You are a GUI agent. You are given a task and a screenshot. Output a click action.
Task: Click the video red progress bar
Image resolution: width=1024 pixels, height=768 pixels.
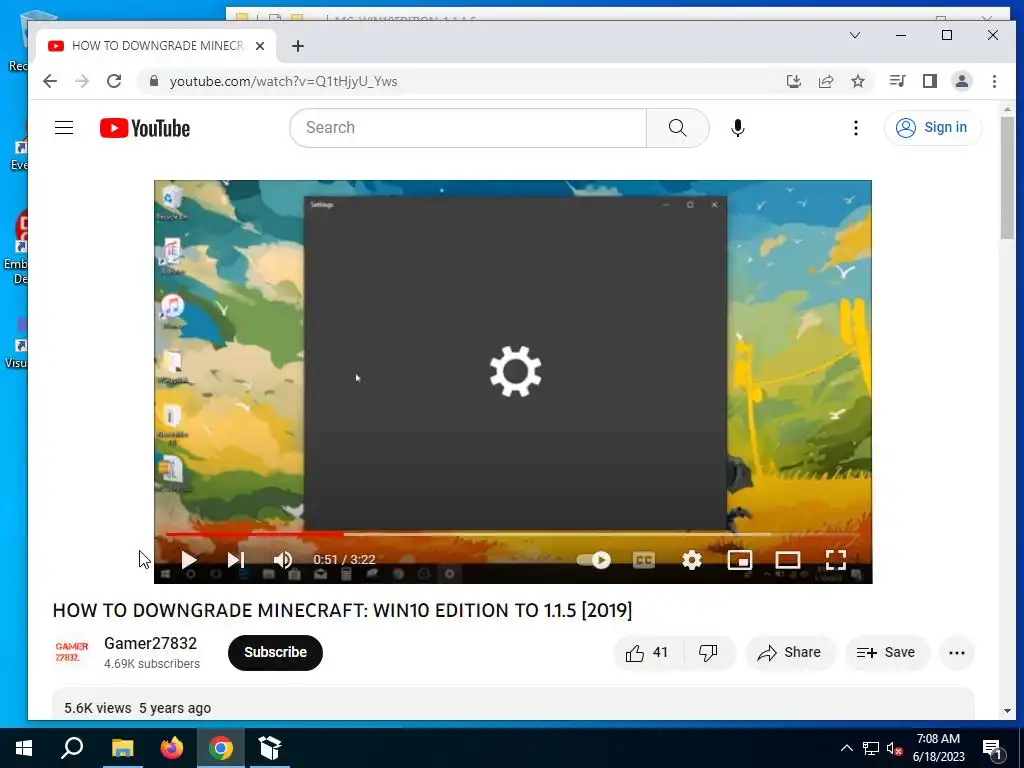255,534
